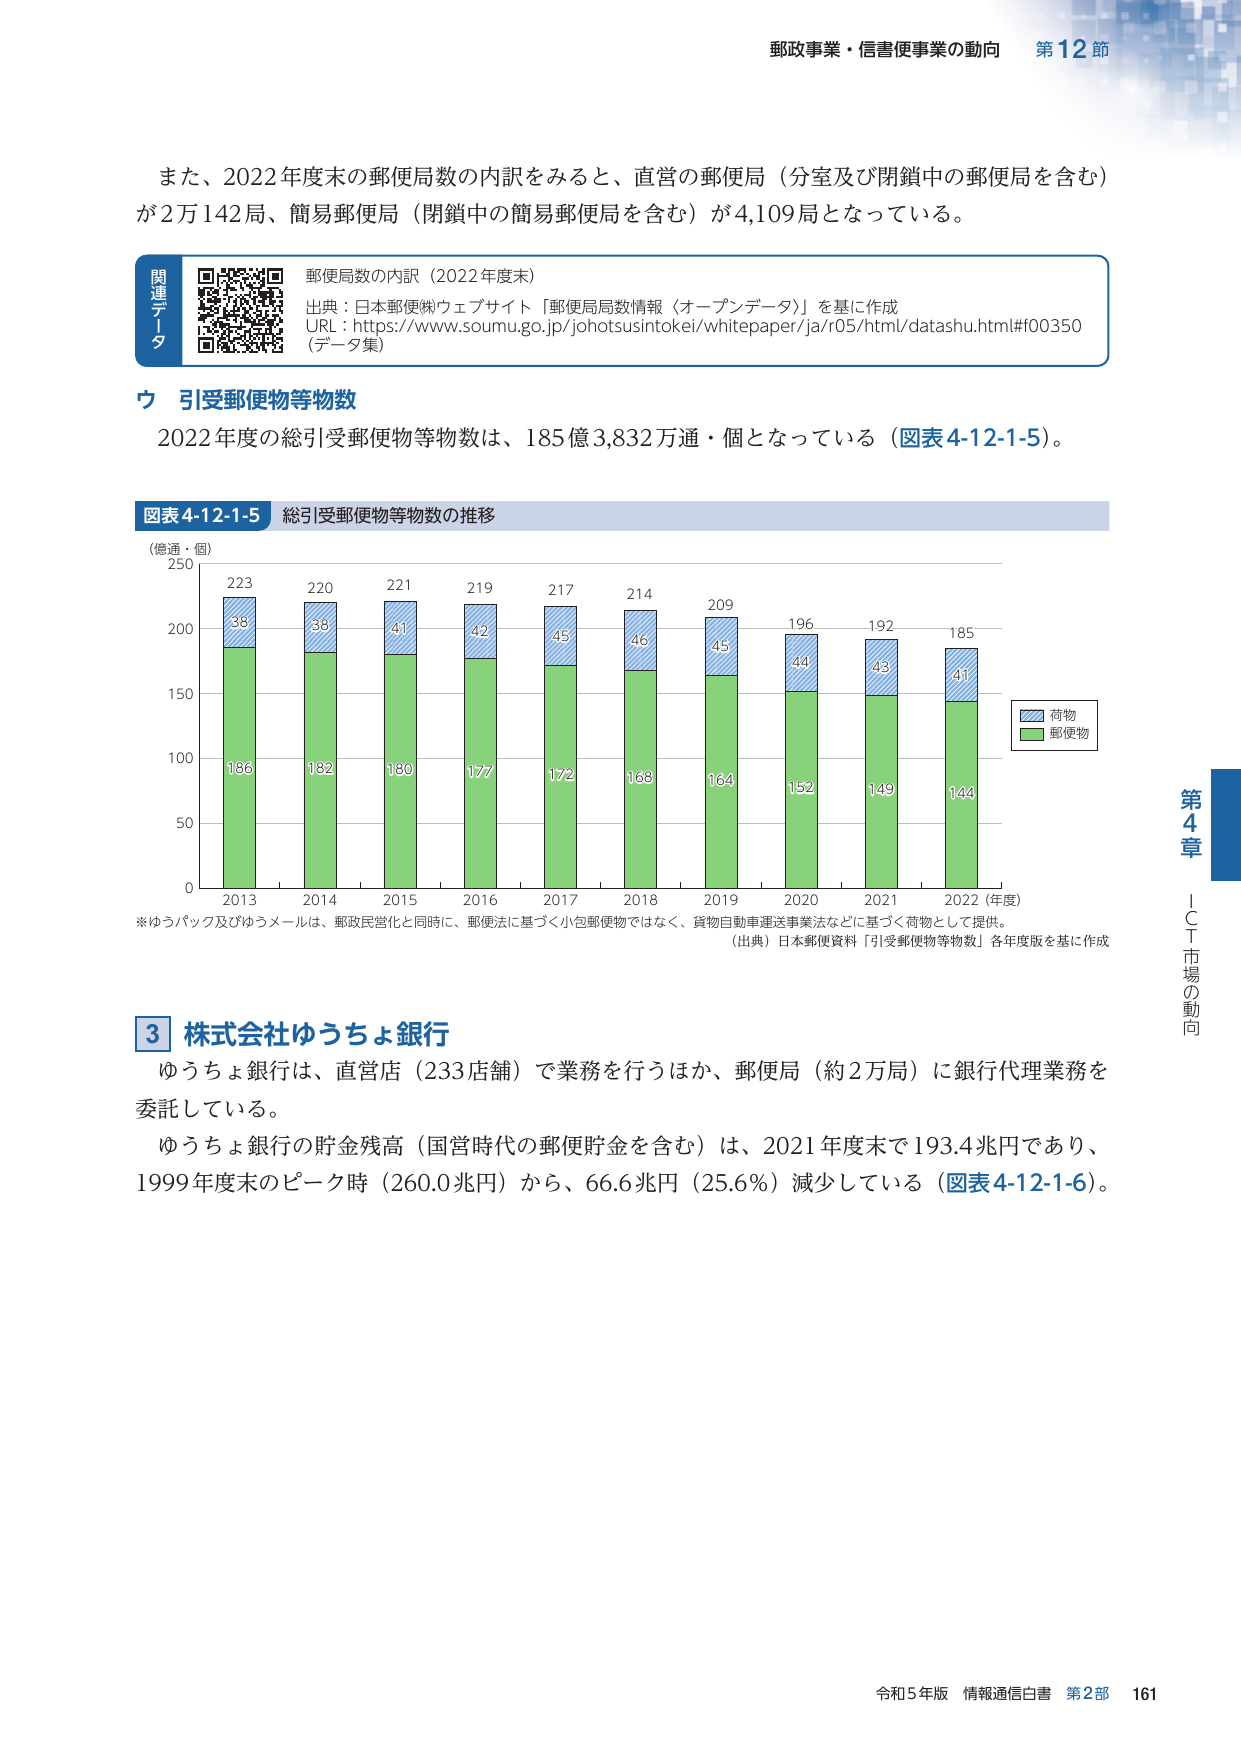The height and width of the screenshot is (1754, 1241).
Task: Click the total 196 above the 2020 bar
Action: pos(801,624)
